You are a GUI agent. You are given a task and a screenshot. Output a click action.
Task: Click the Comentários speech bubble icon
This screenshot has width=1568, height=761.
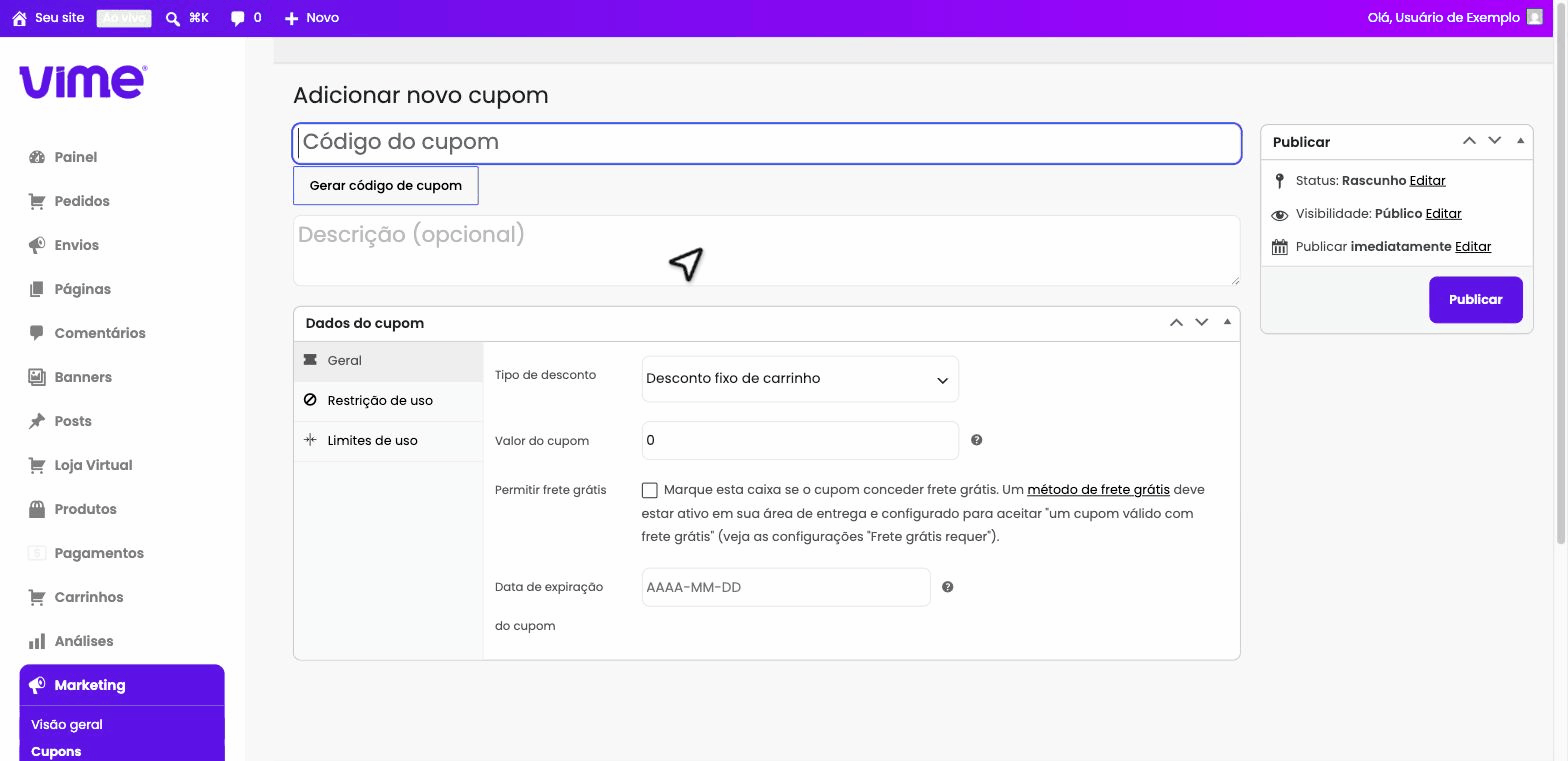[37, 333]
